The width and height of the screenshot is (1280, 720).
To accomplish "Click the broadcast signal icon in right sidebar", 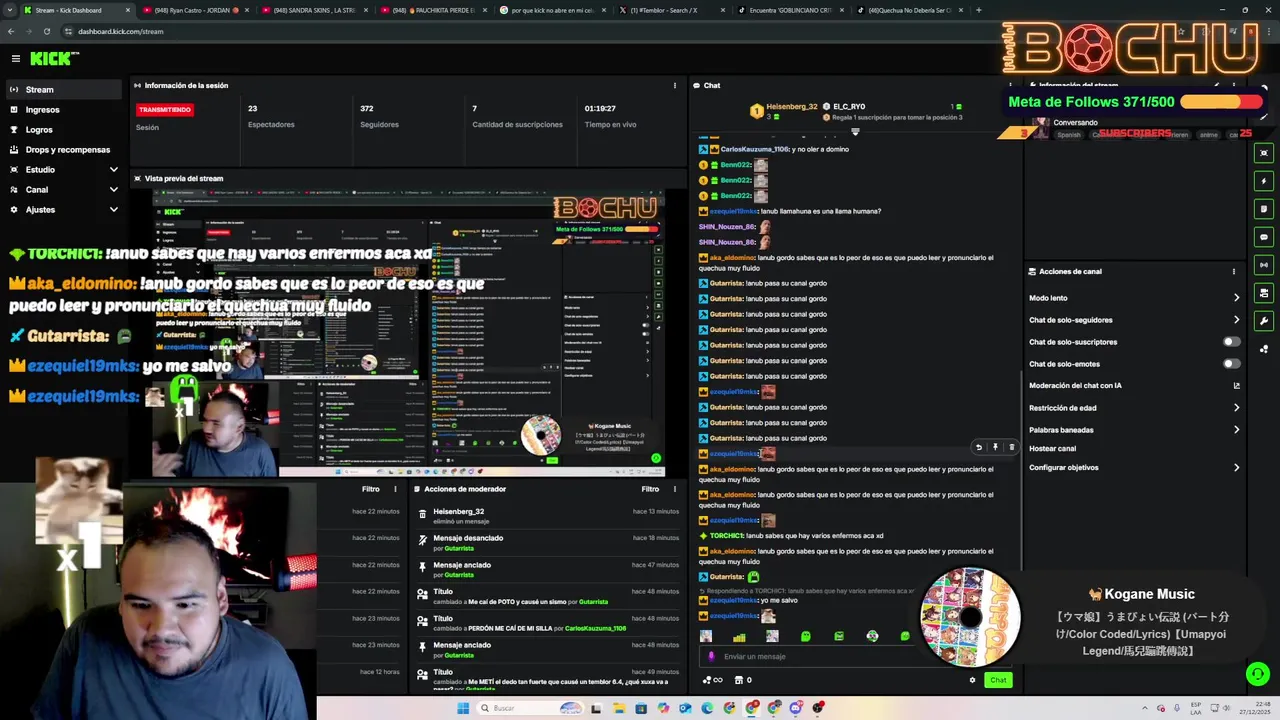I will 1264,265.
